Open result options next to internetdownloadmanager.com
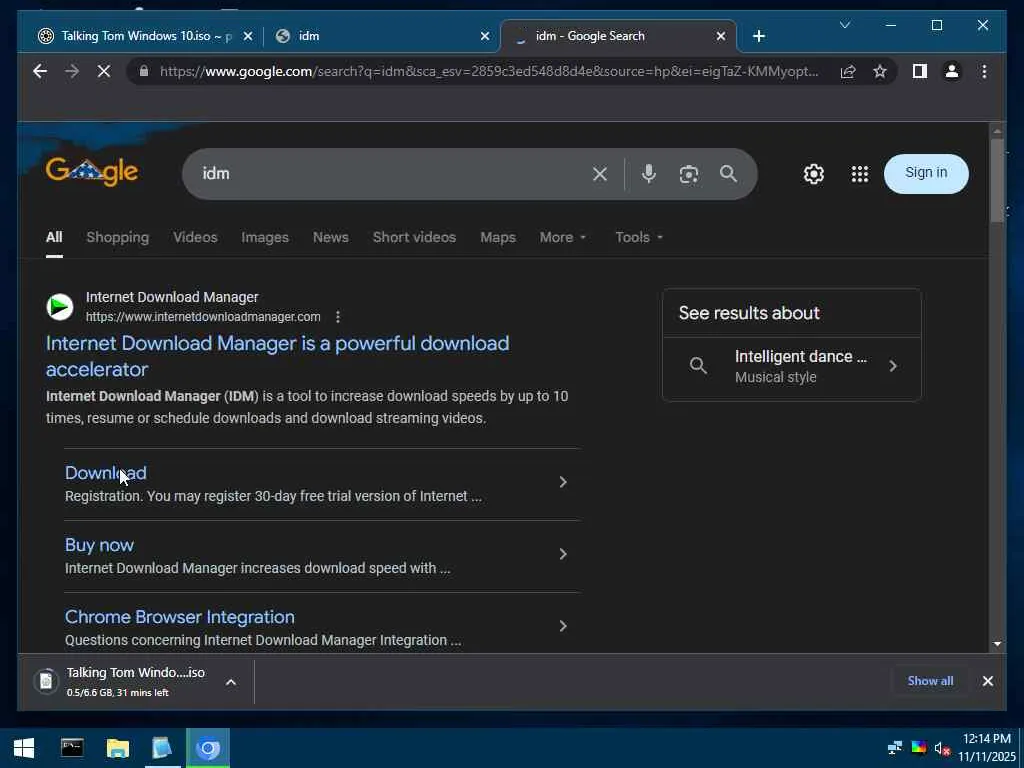 click(x=338, y=317)
